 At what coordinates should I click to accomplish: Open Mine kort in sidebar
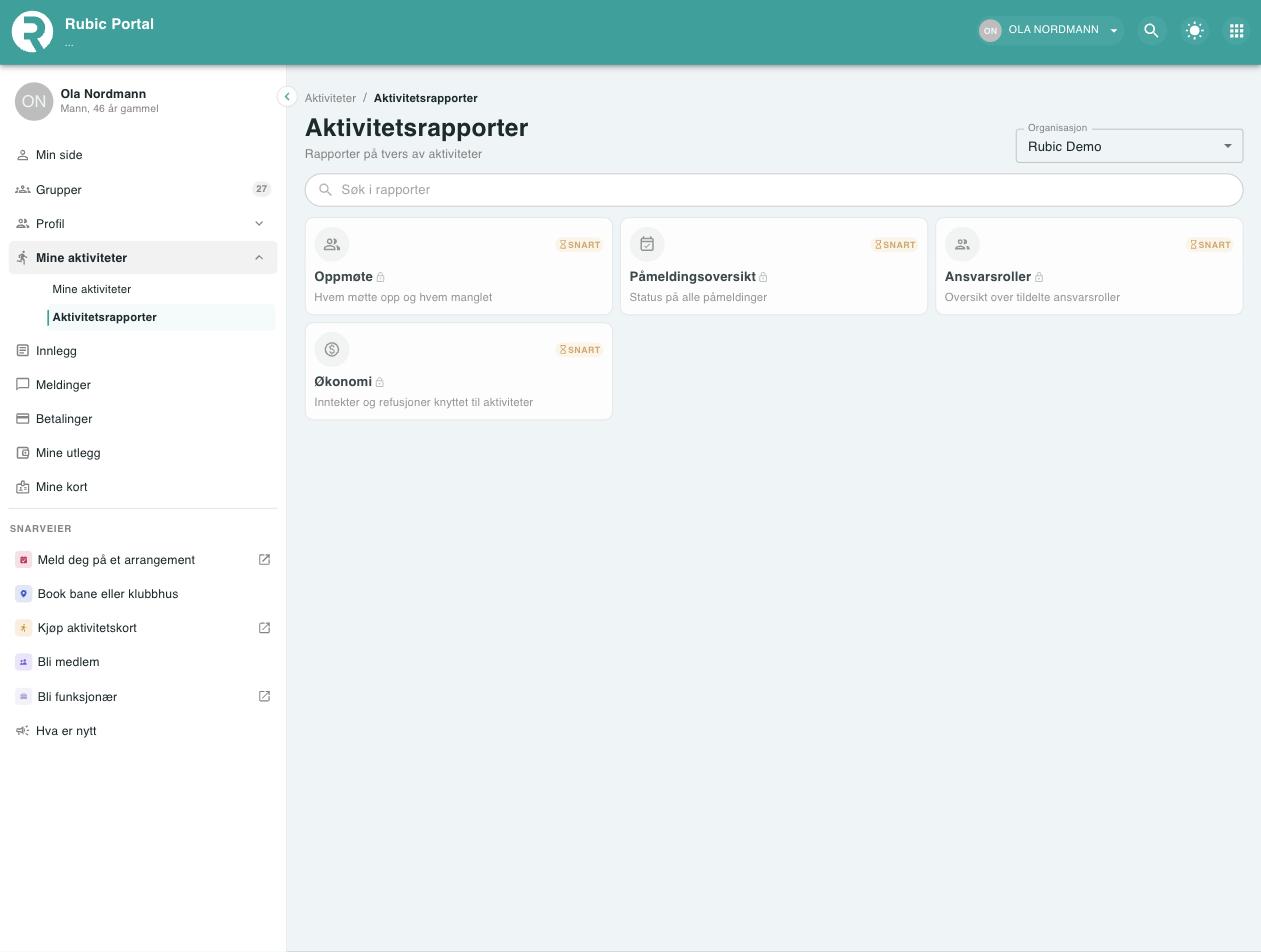[143, 487]
